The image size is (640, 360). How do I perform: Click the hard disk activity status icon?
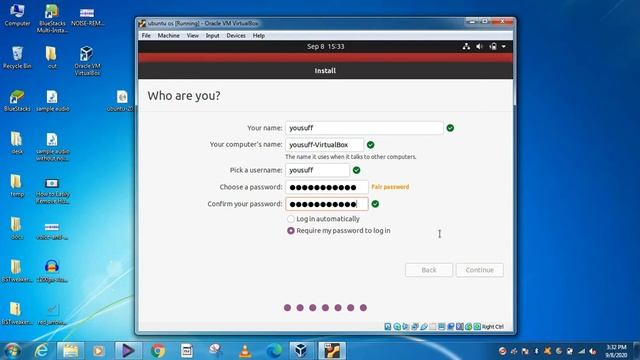coord(388,327)
